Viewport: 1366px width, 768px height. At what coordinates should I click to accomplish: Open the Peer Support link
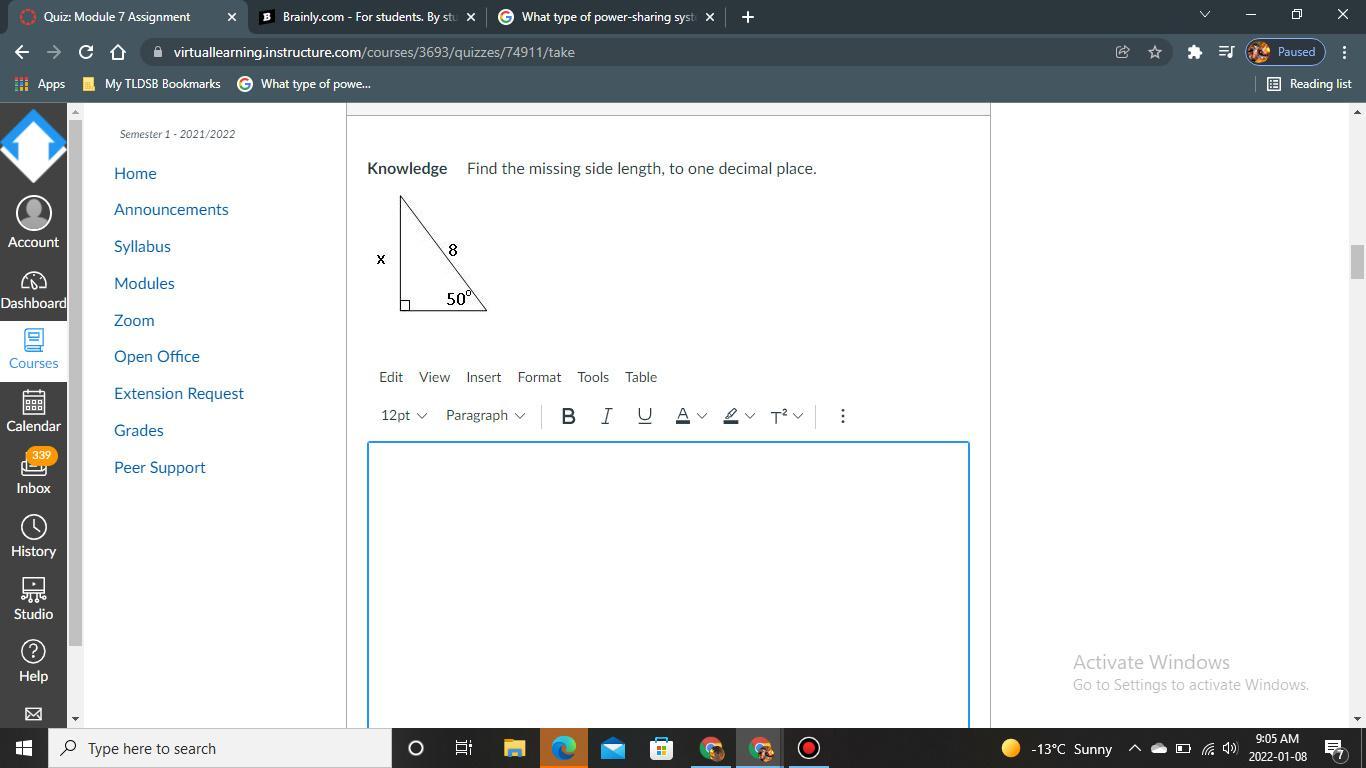[x=160, y=468]
